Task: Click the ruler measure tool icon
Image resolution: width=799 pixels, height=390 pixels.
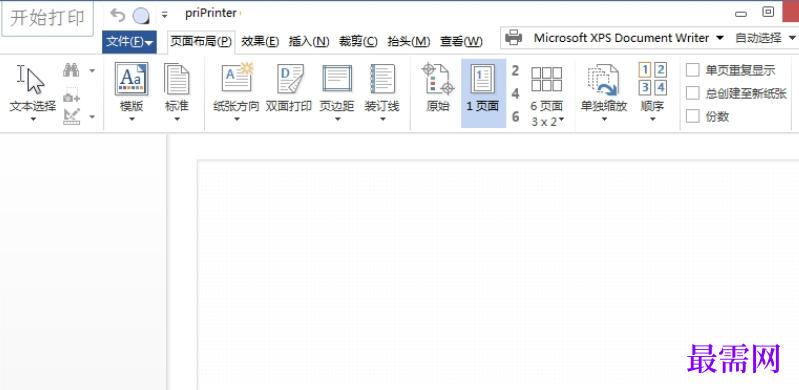Action: pyautogui.click(x=71, y=117)
